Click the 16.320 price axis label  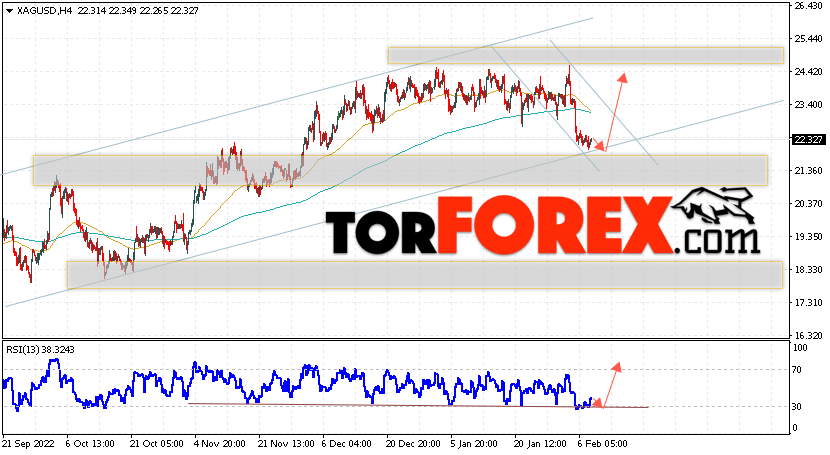coord(808,336)
